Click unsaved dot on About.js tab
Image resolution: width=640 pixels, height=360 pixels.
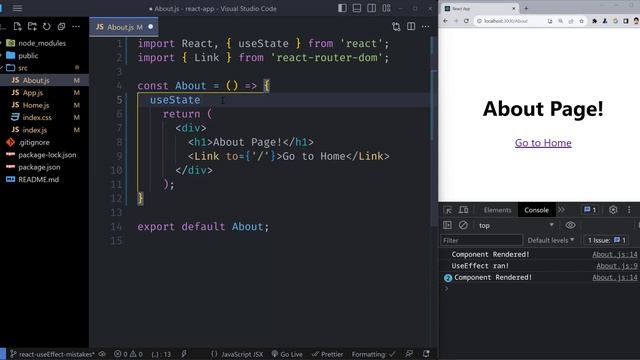coord(151,27)
